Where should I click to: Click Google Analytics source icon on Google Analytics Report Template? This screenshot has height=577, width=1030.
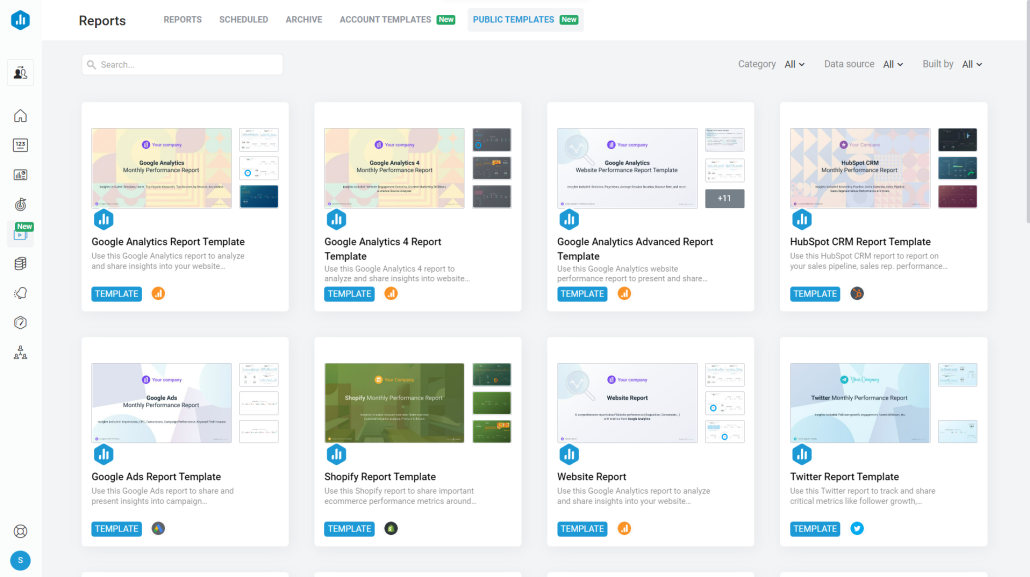(158, 294)
